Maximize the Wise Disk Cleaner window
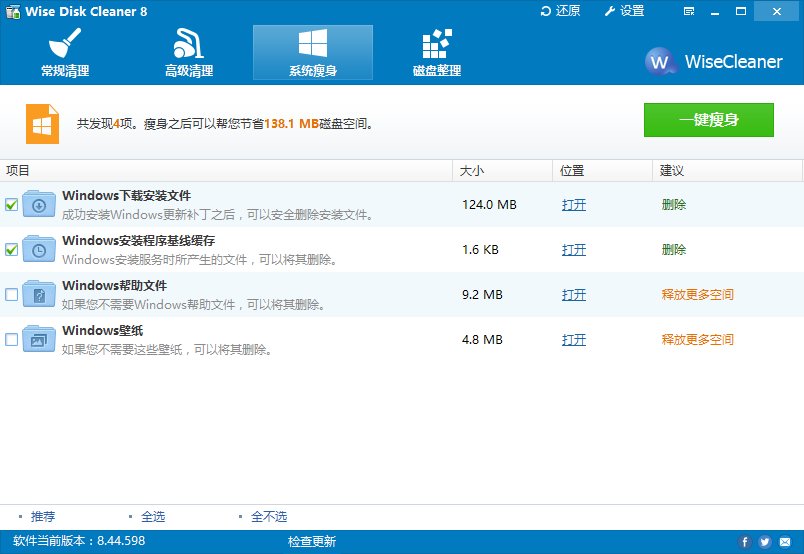The height and width of the screenshot is (554, 804). [741, 11]
